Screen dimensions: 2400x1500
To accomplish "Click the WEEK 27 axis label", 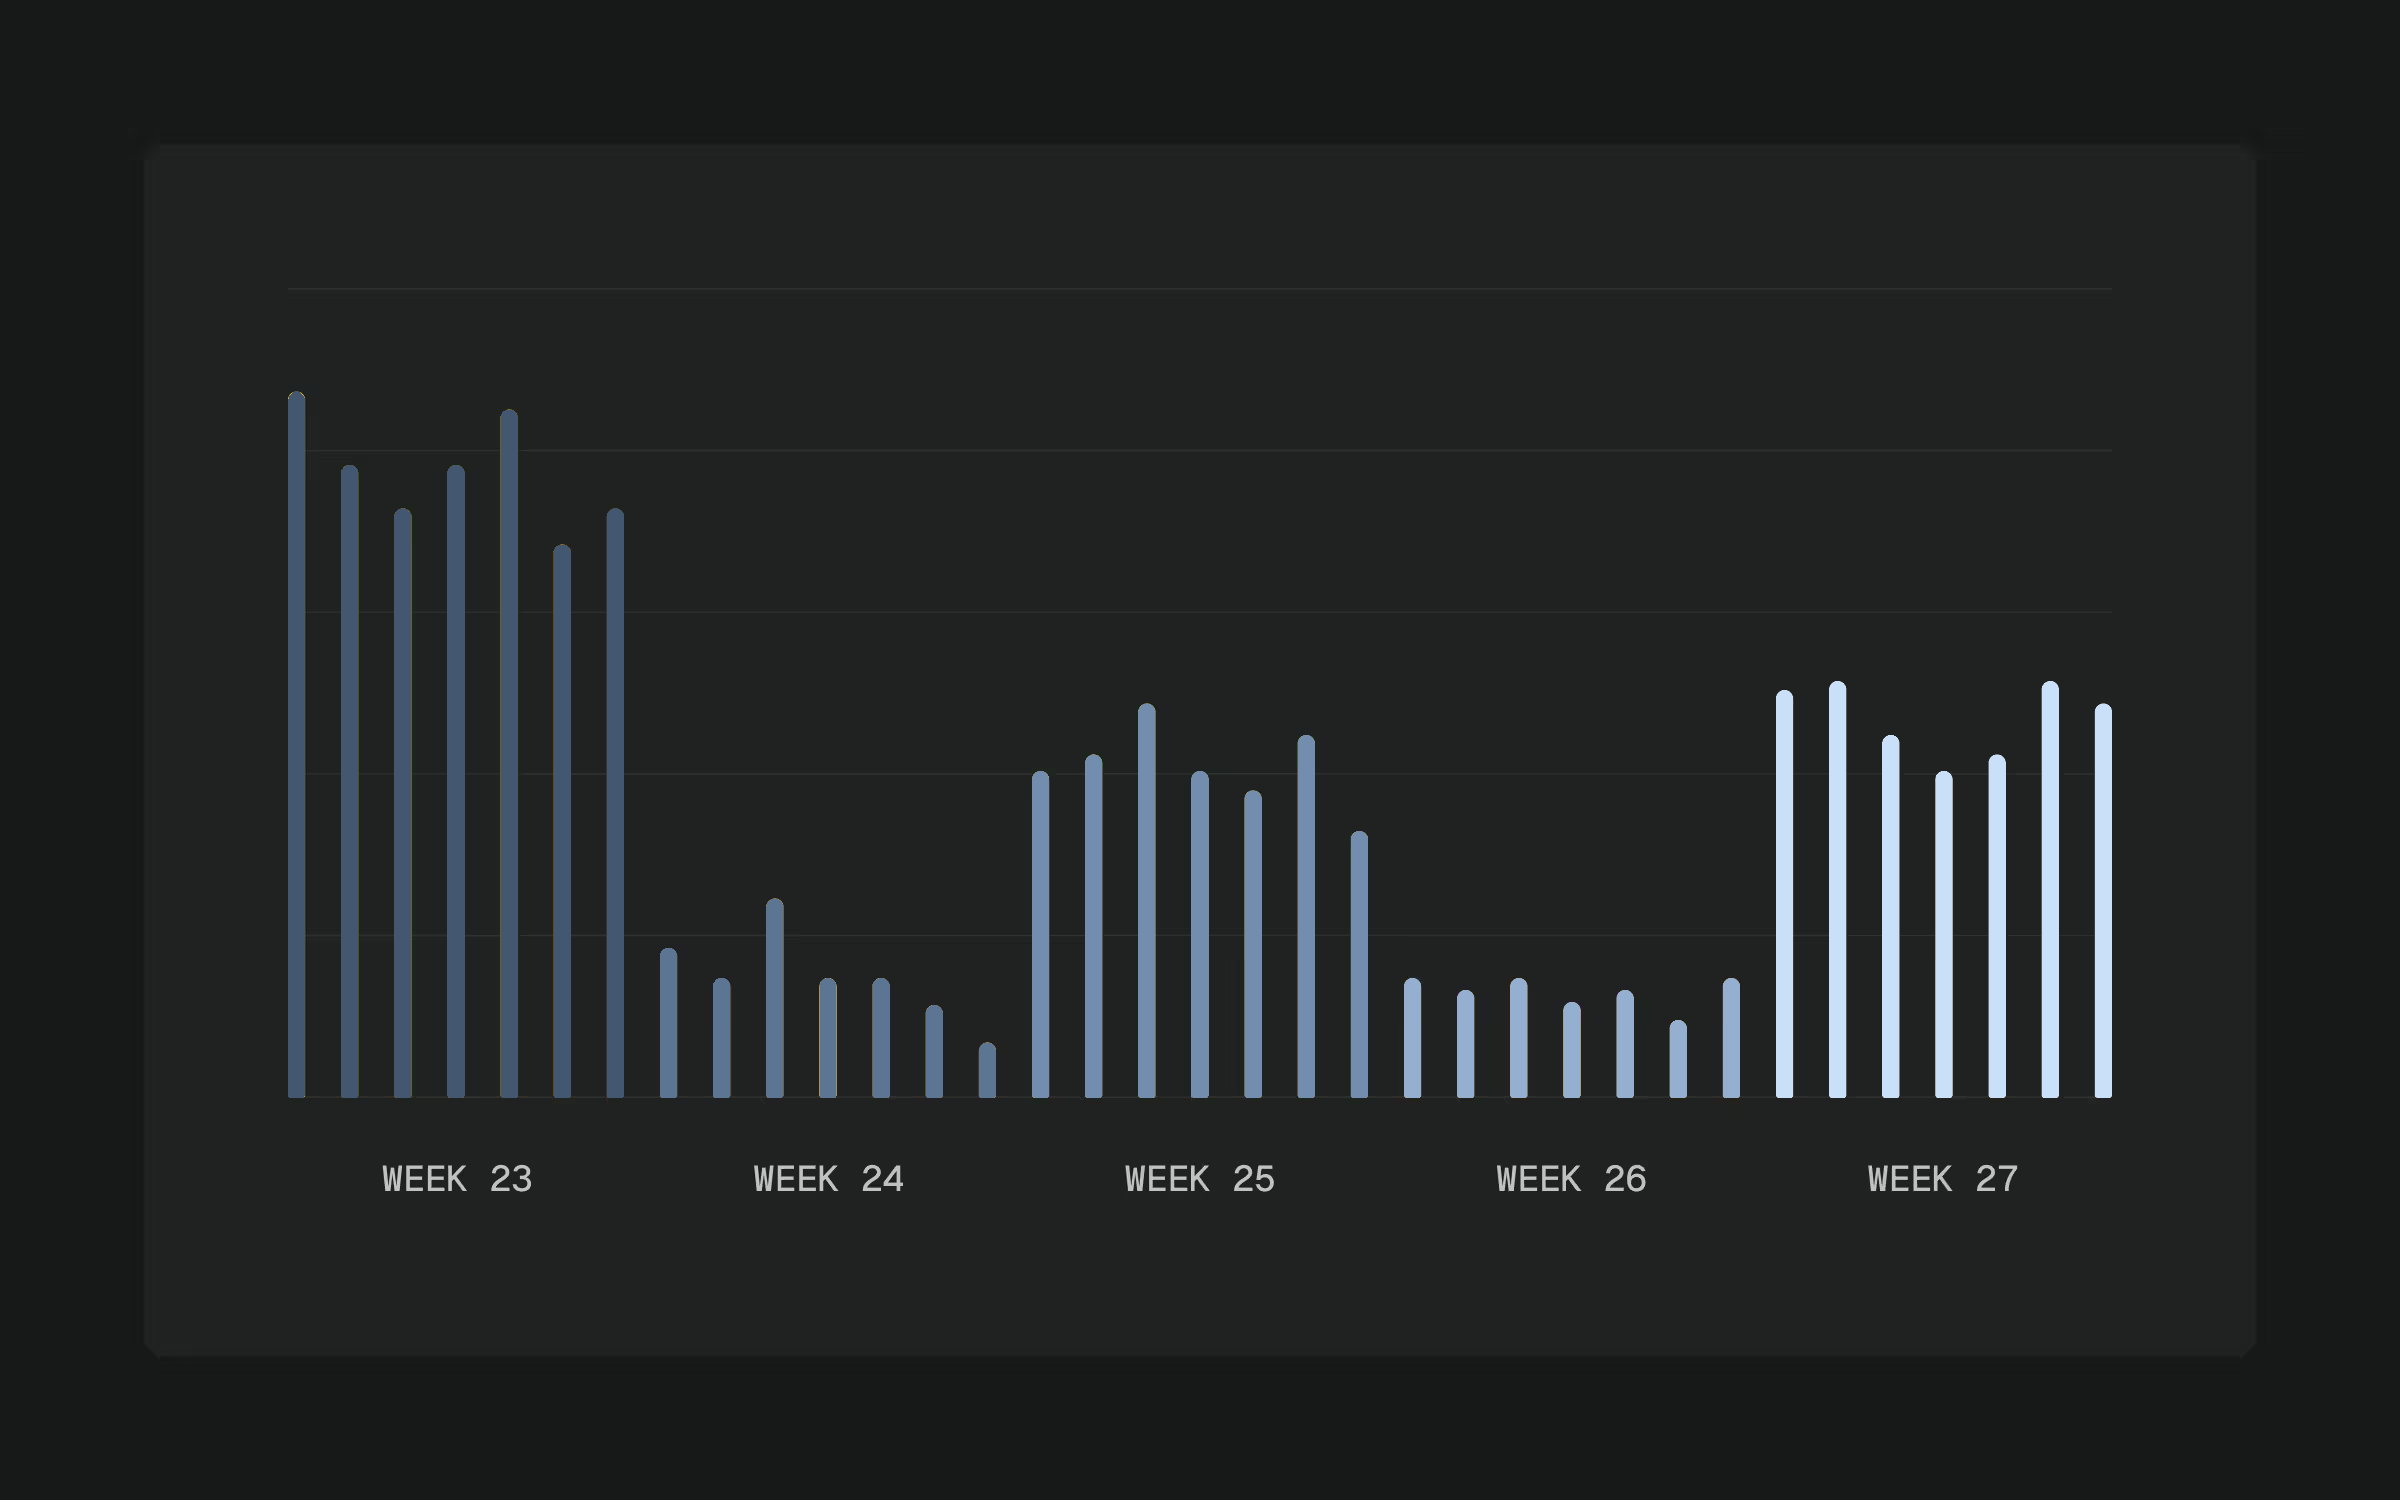I will (1942, 1180).
